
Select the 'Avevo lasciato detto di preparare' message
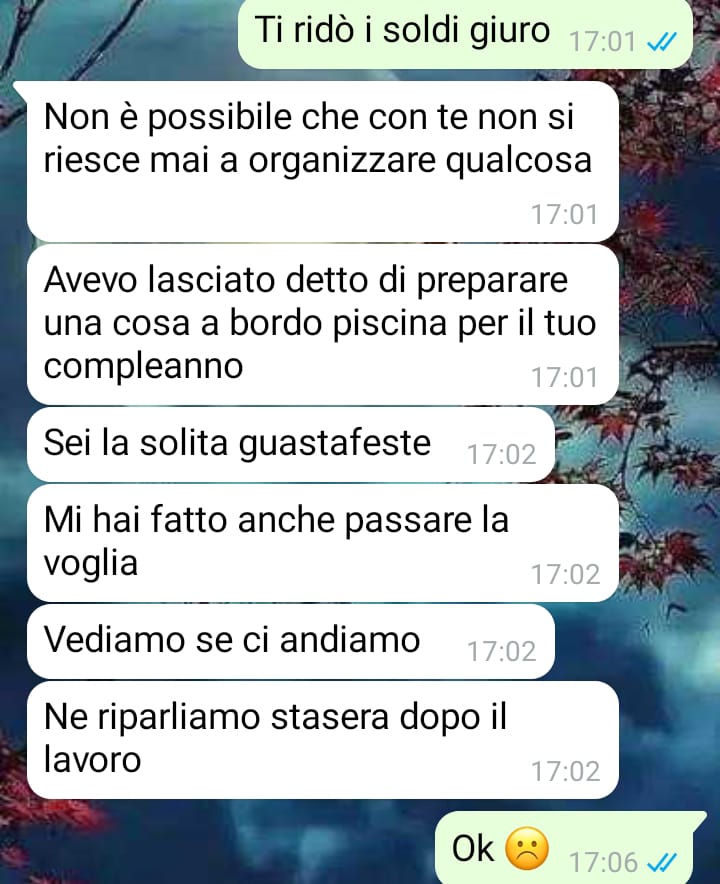pos(323,324)
